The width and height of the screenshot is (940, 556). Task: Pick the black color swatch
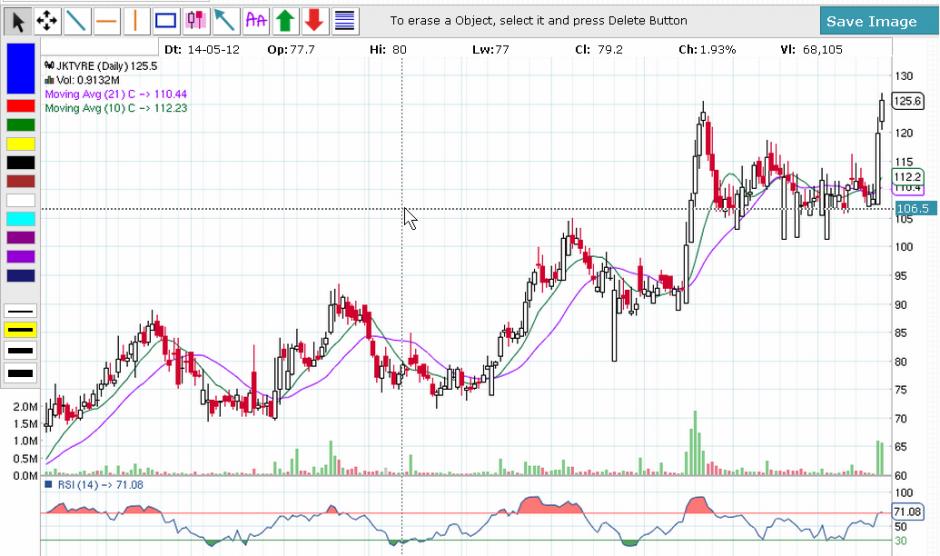(x=21, y=163)
